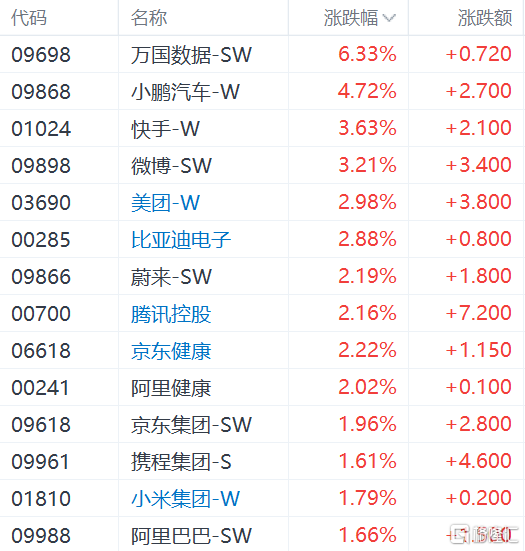Select the 蔚来-SW stock name

pyautogui.click(x=171, y=277)
